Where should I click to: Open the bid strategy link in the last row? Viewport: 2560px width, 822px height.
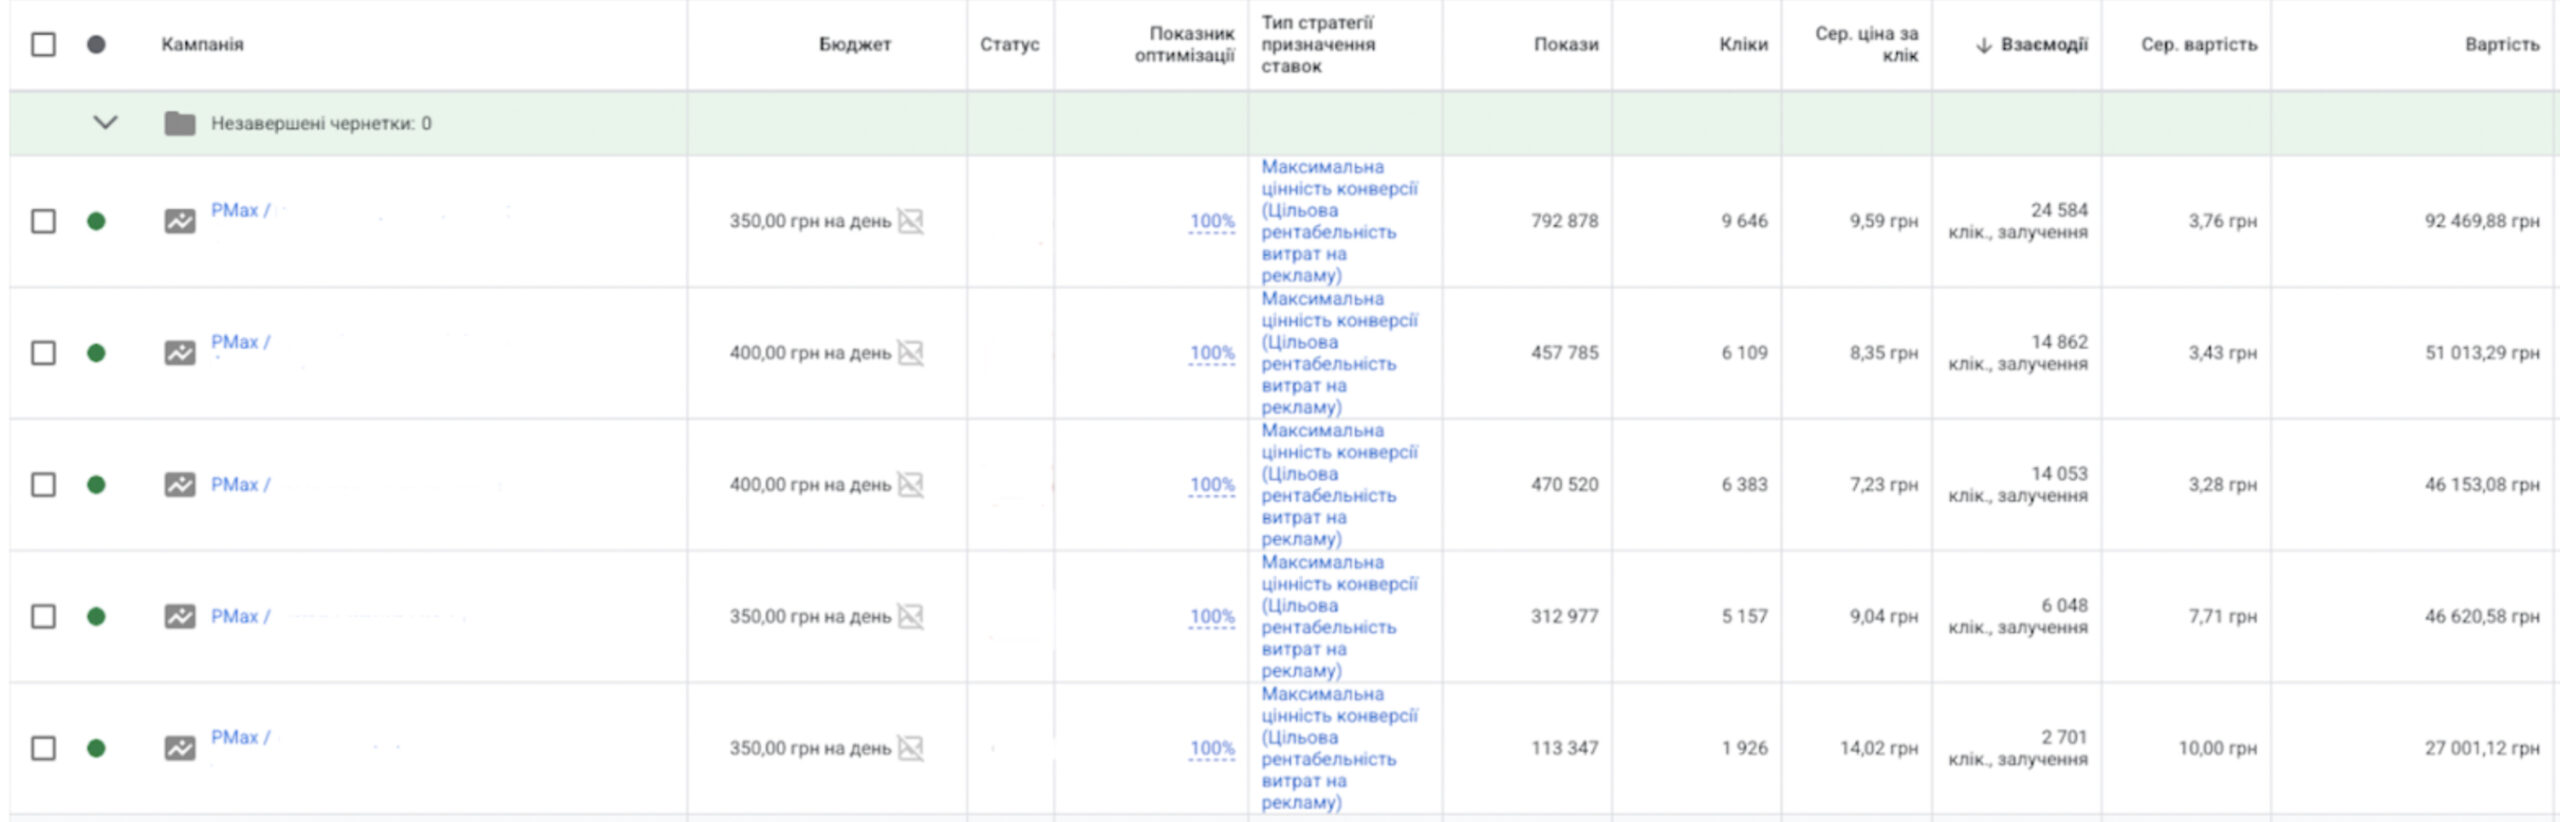1338,748
